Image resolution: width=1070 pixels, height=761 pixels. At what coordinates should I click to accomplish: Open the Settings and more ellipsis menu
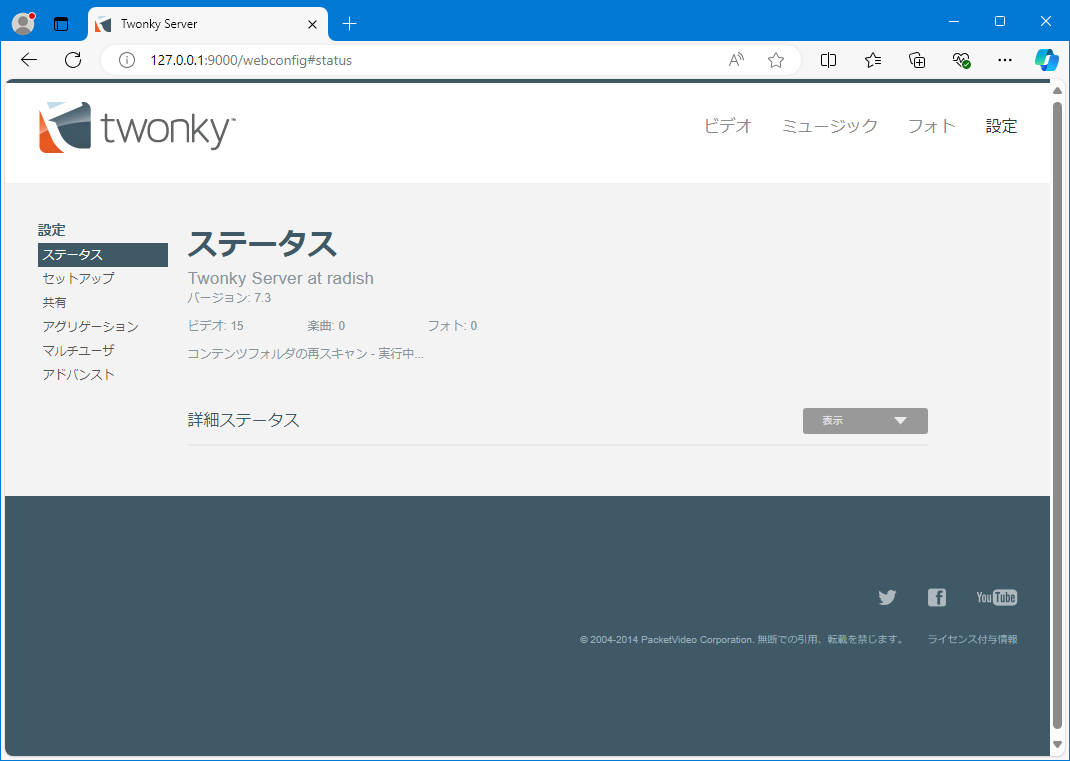1004,60
